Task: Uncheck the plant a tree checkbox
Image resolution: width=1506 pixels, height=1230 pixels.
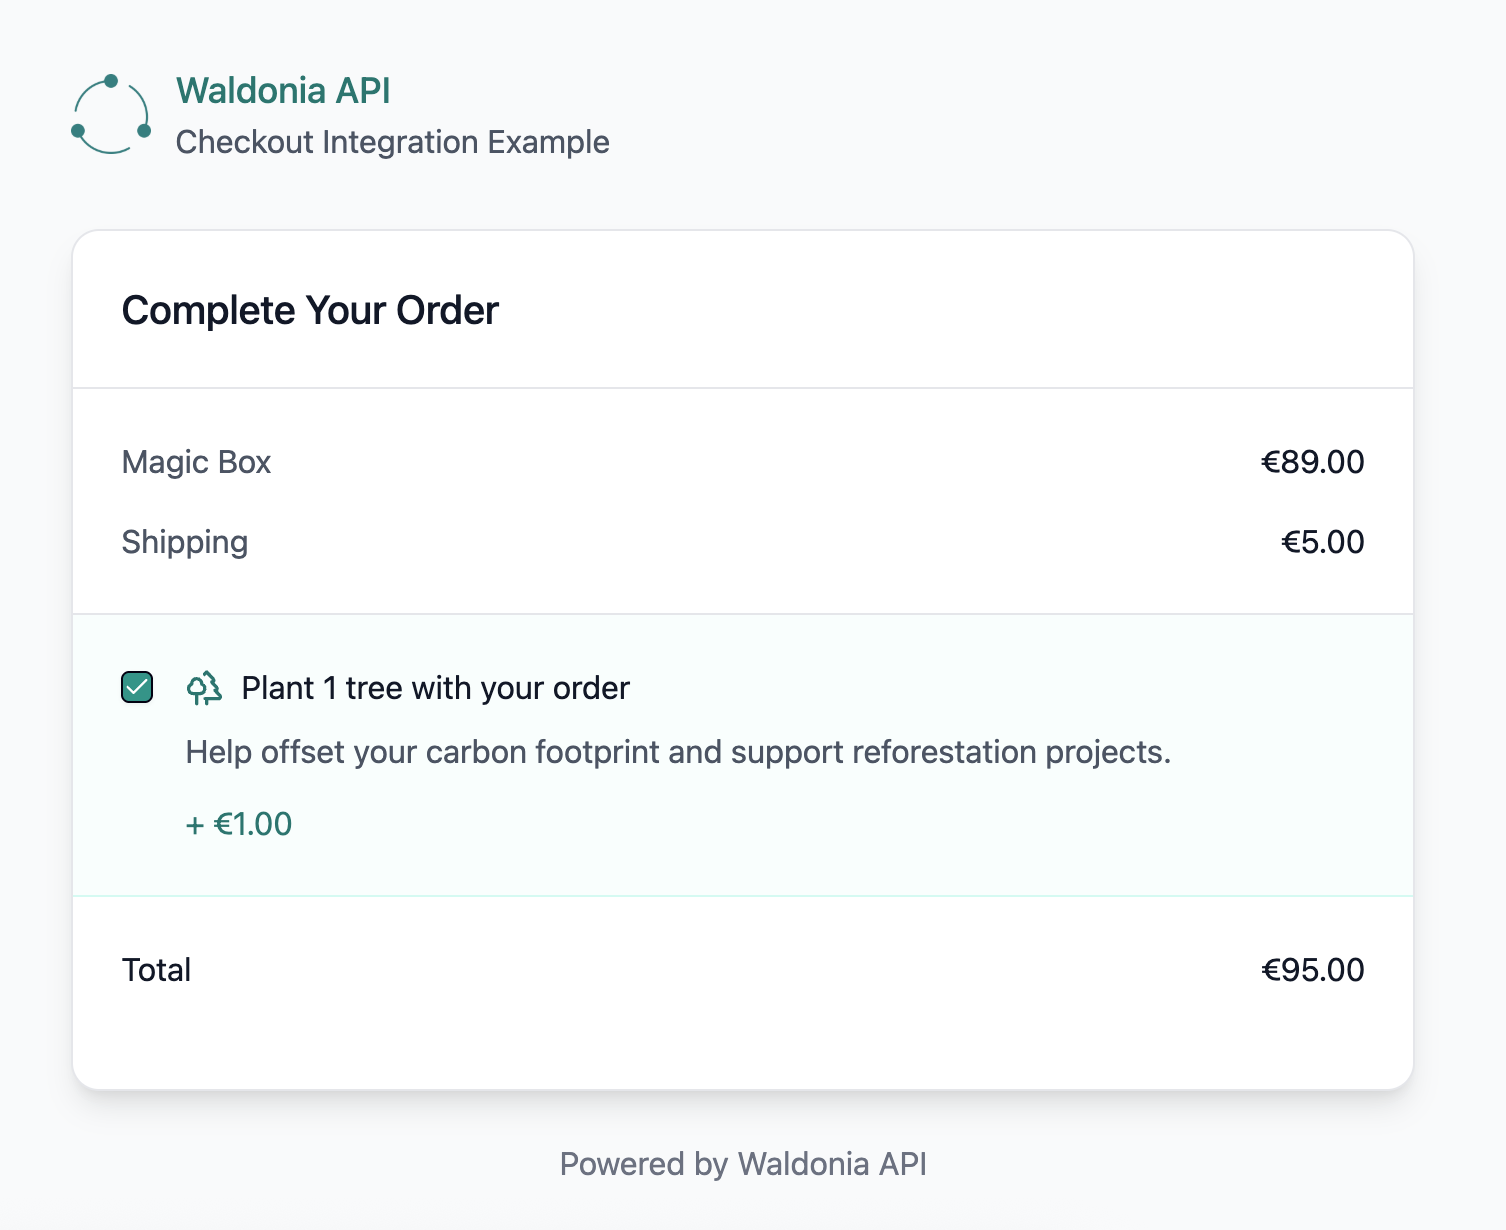Action: 137,688
